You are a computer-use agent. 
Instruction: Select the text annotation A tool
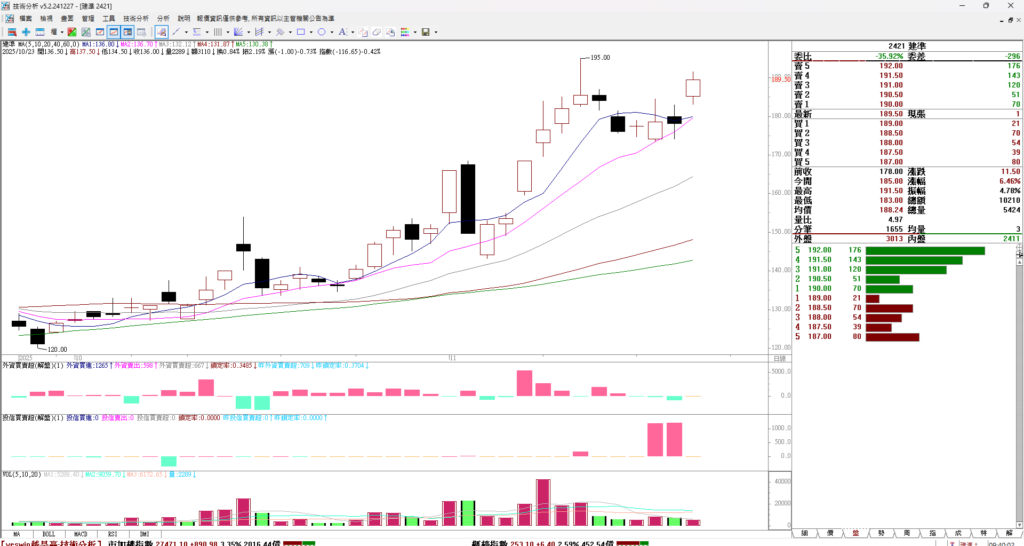pyautogui.click(x=342, y=32)
